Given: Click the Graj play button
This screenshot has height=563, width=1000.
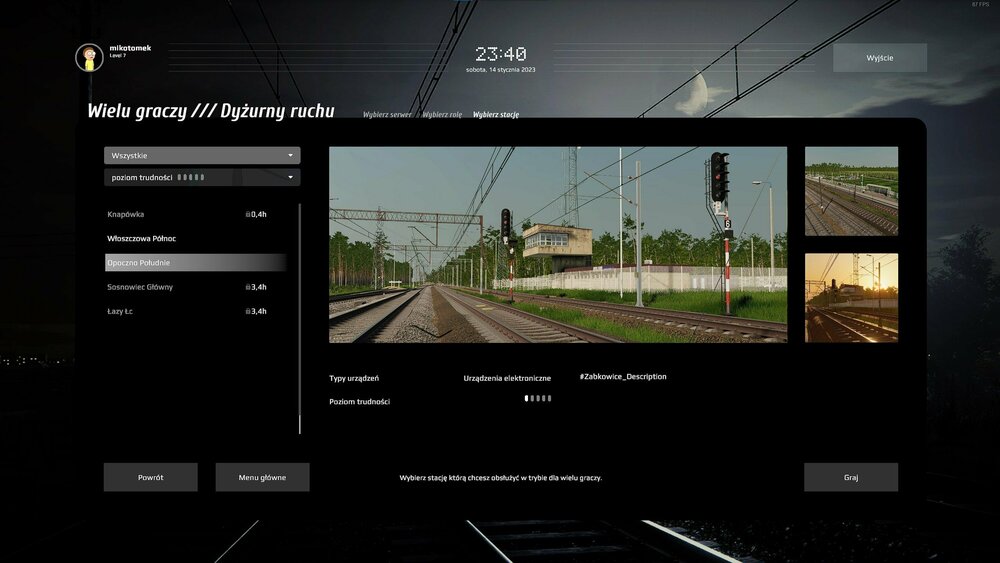Looking at the screenshot, I should click(851, 477).
